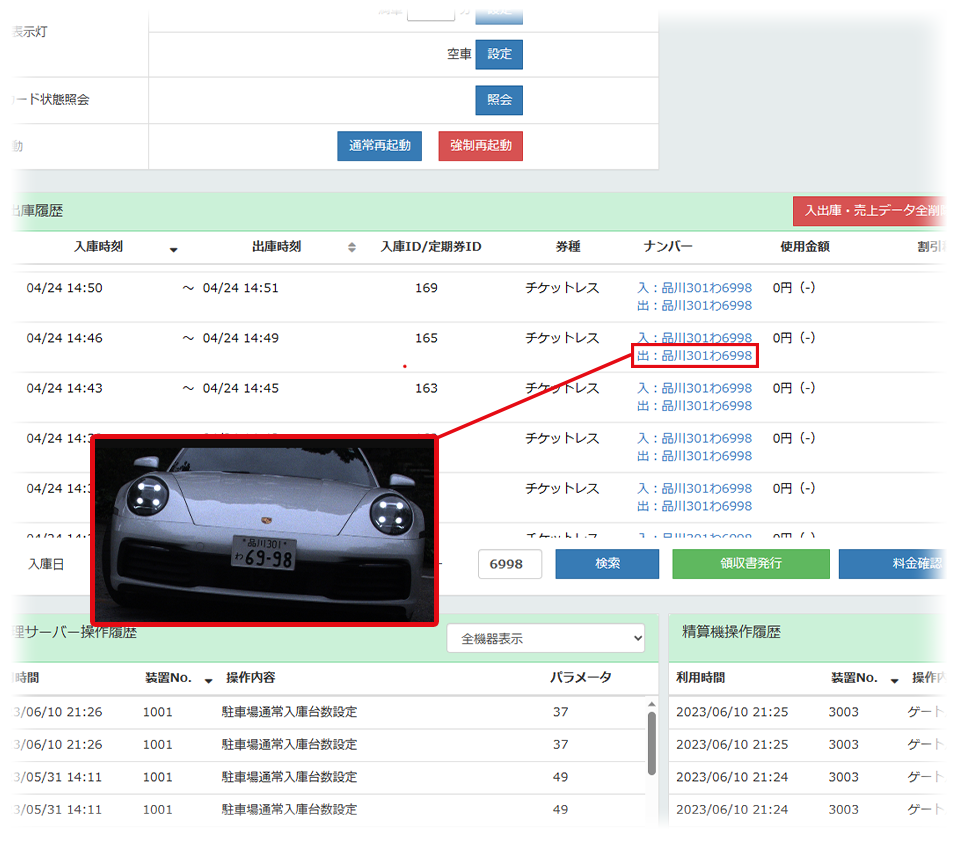Click the 券種 column header
960x843 pixels.
pos(568,247)
